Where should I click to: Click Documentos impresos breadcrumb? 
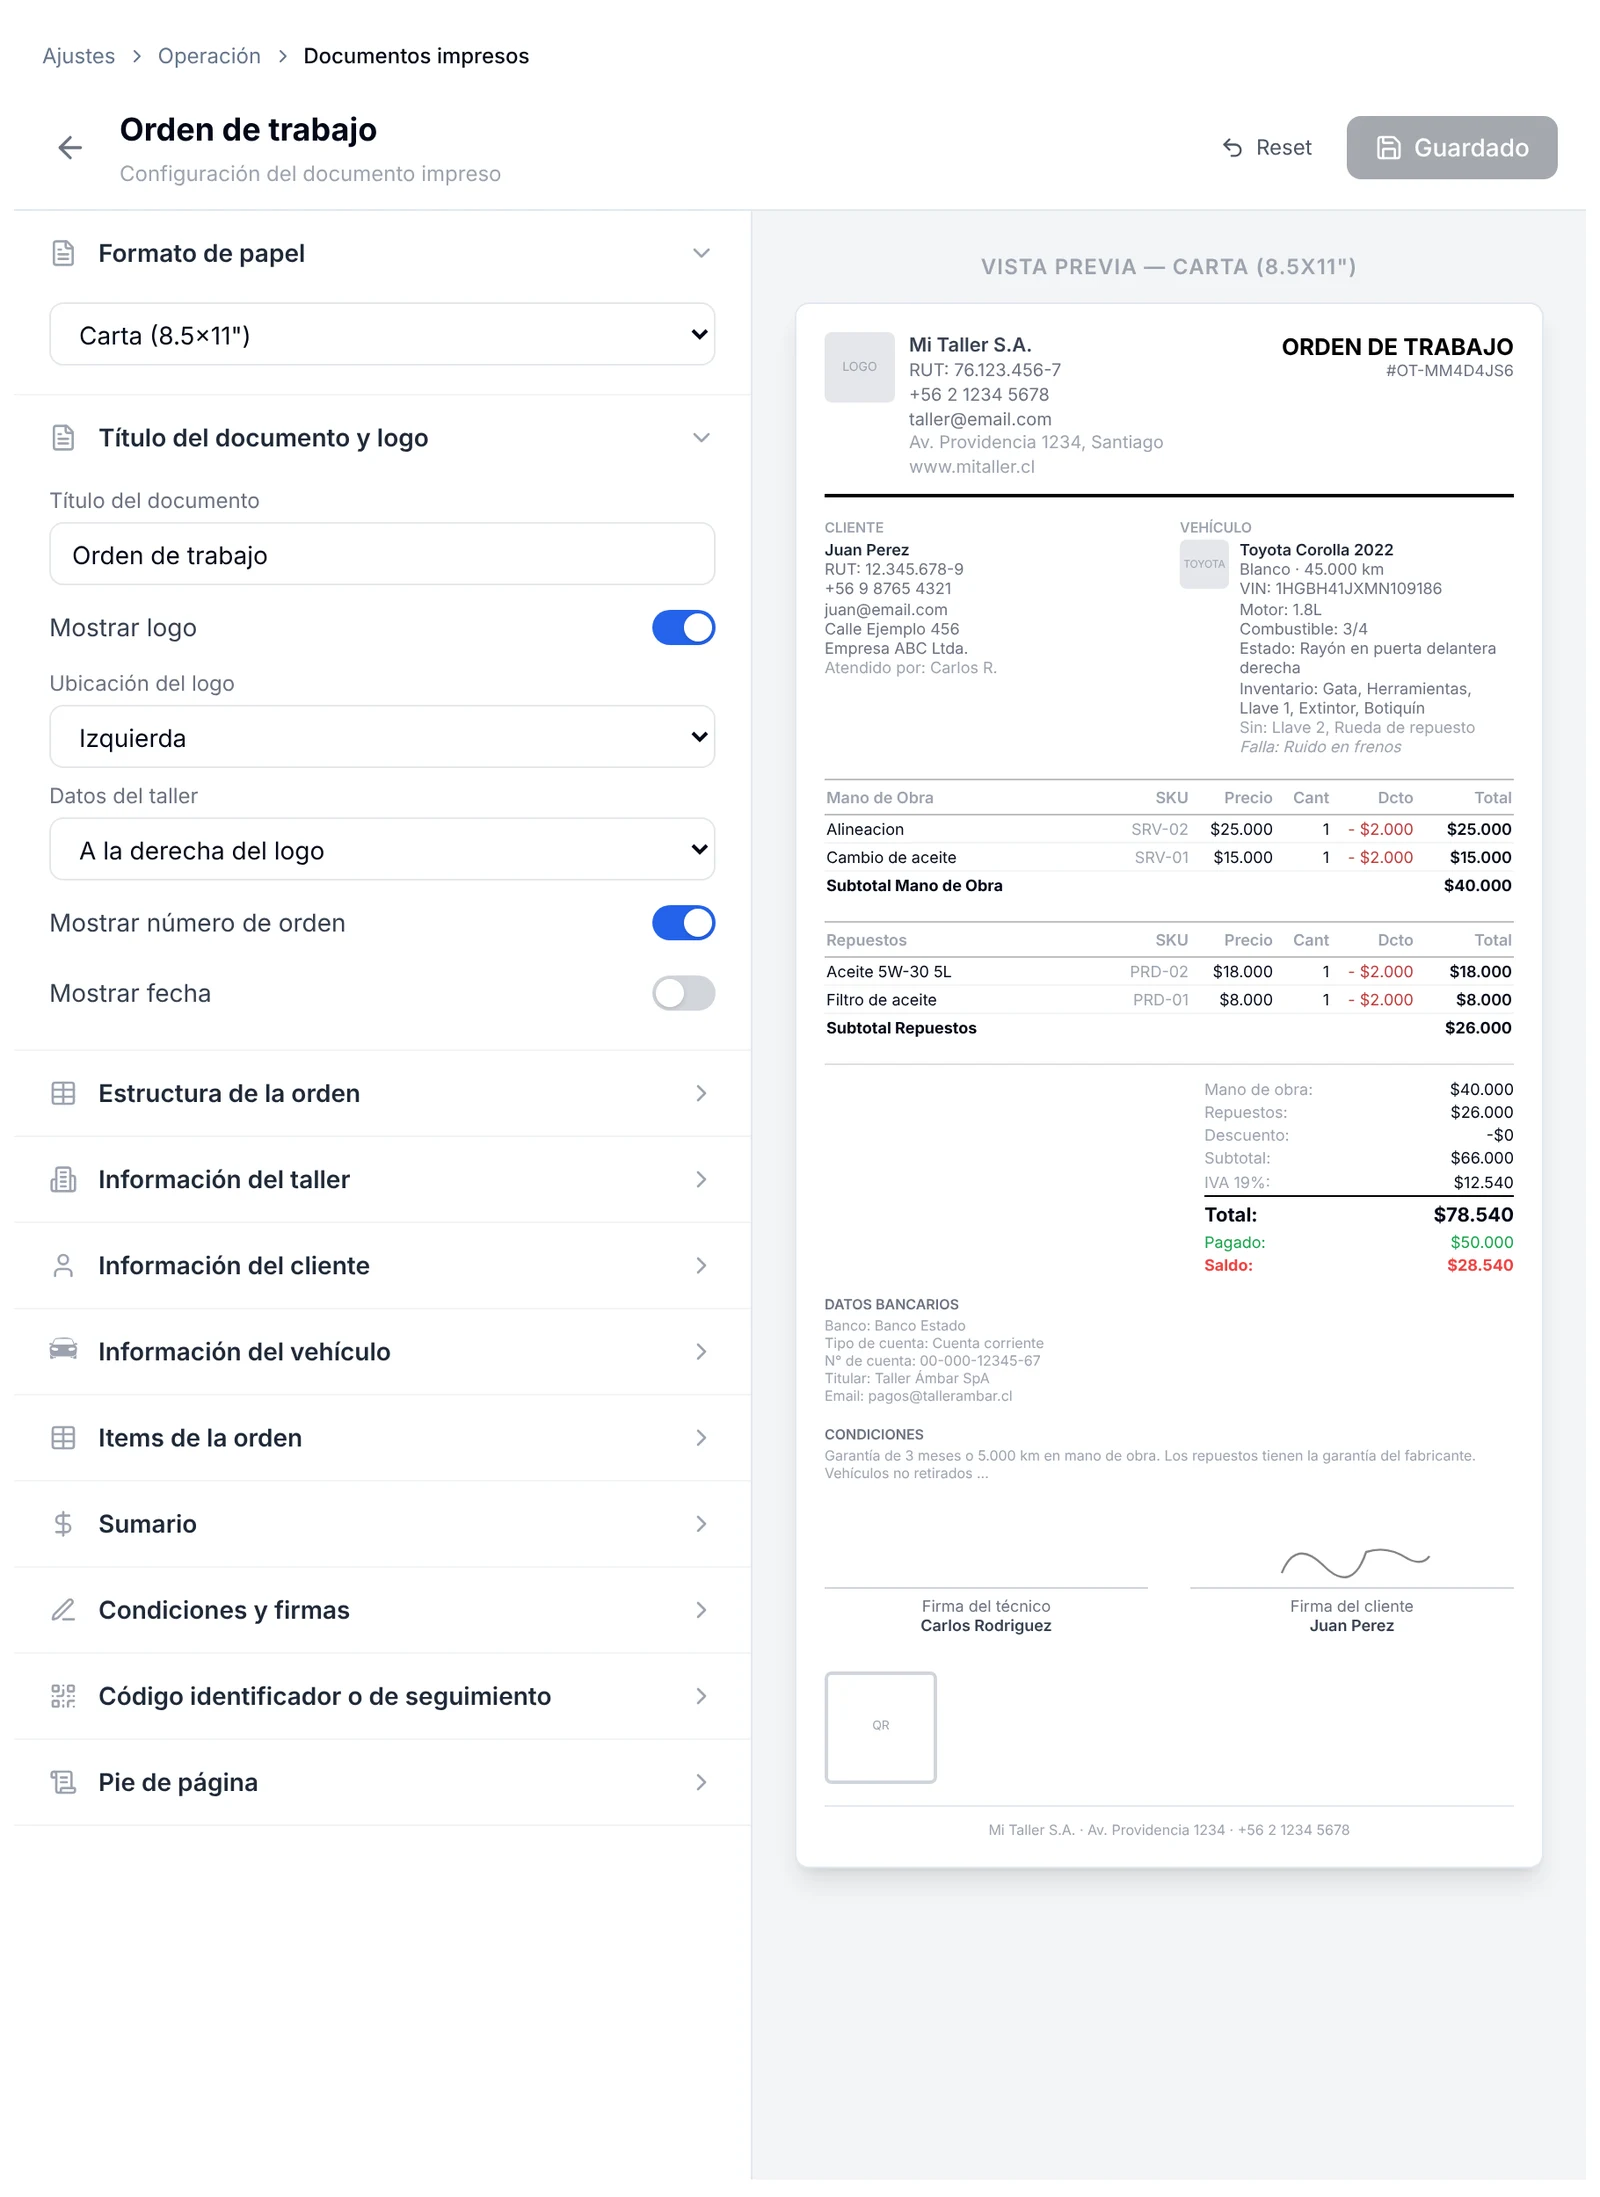tap(416, 56)
